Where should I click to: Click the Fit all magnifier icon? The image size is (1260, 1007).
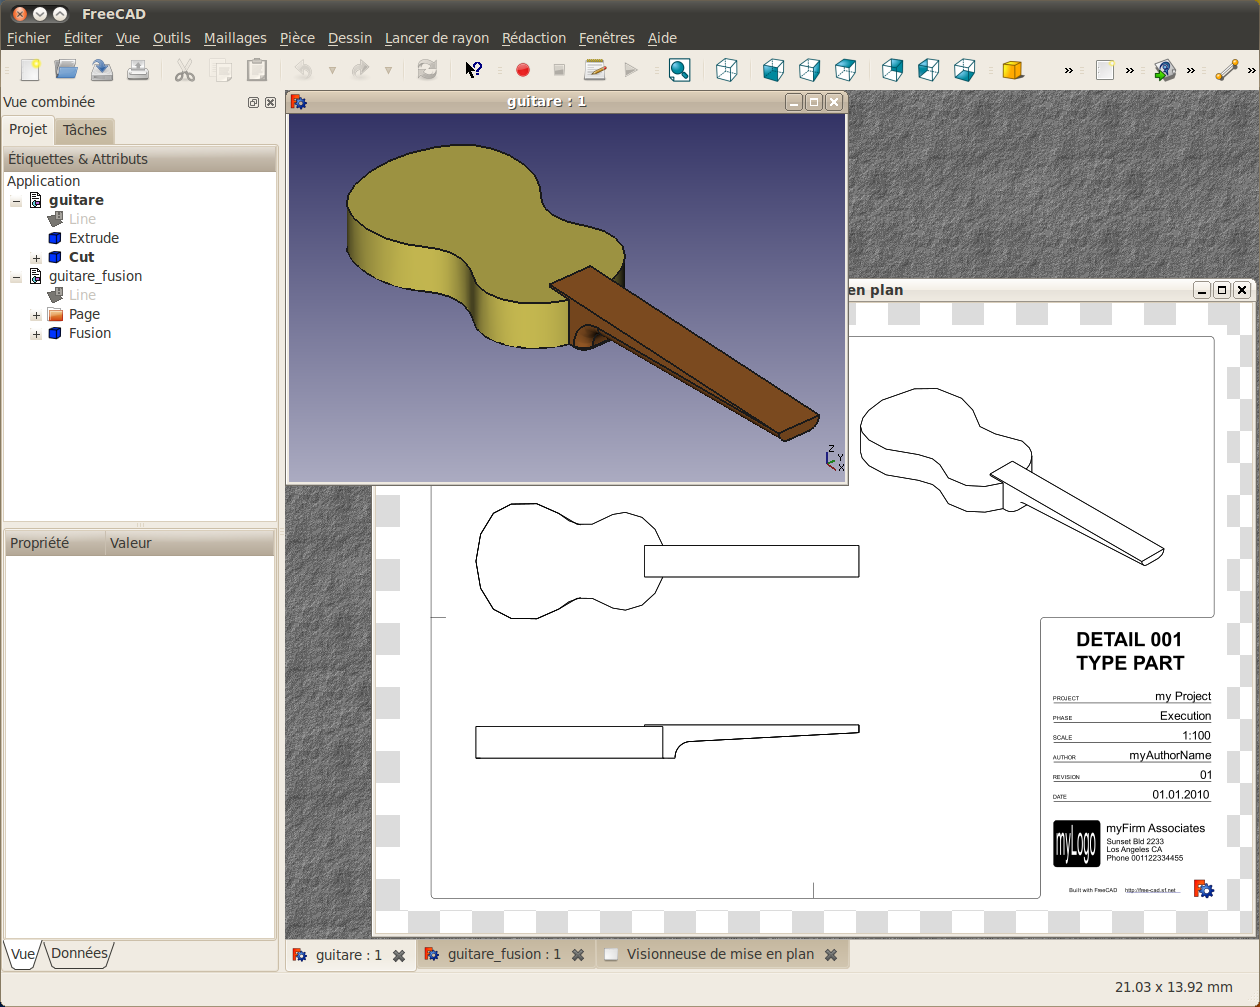679,70
